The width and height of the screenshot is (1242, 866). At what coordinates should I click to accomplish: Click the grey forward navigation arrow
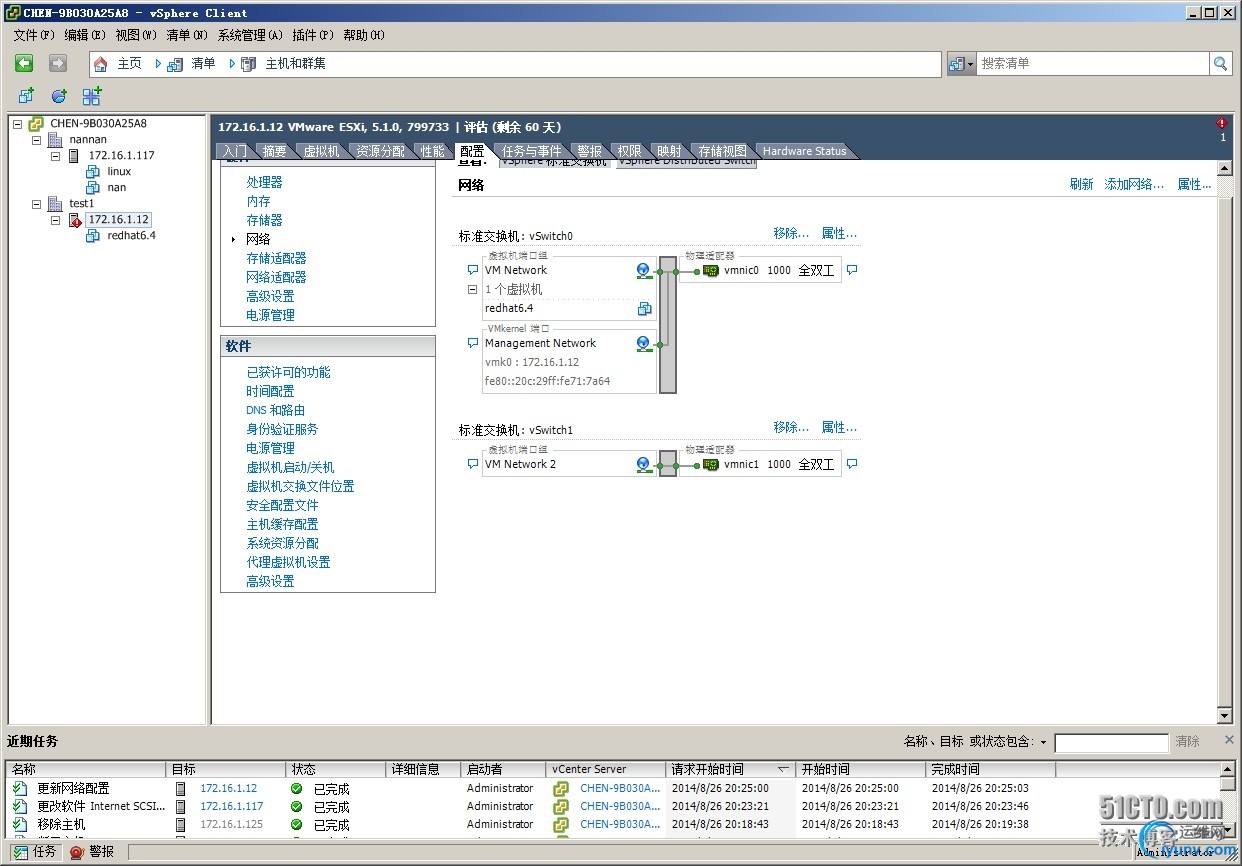coord(58,63)
